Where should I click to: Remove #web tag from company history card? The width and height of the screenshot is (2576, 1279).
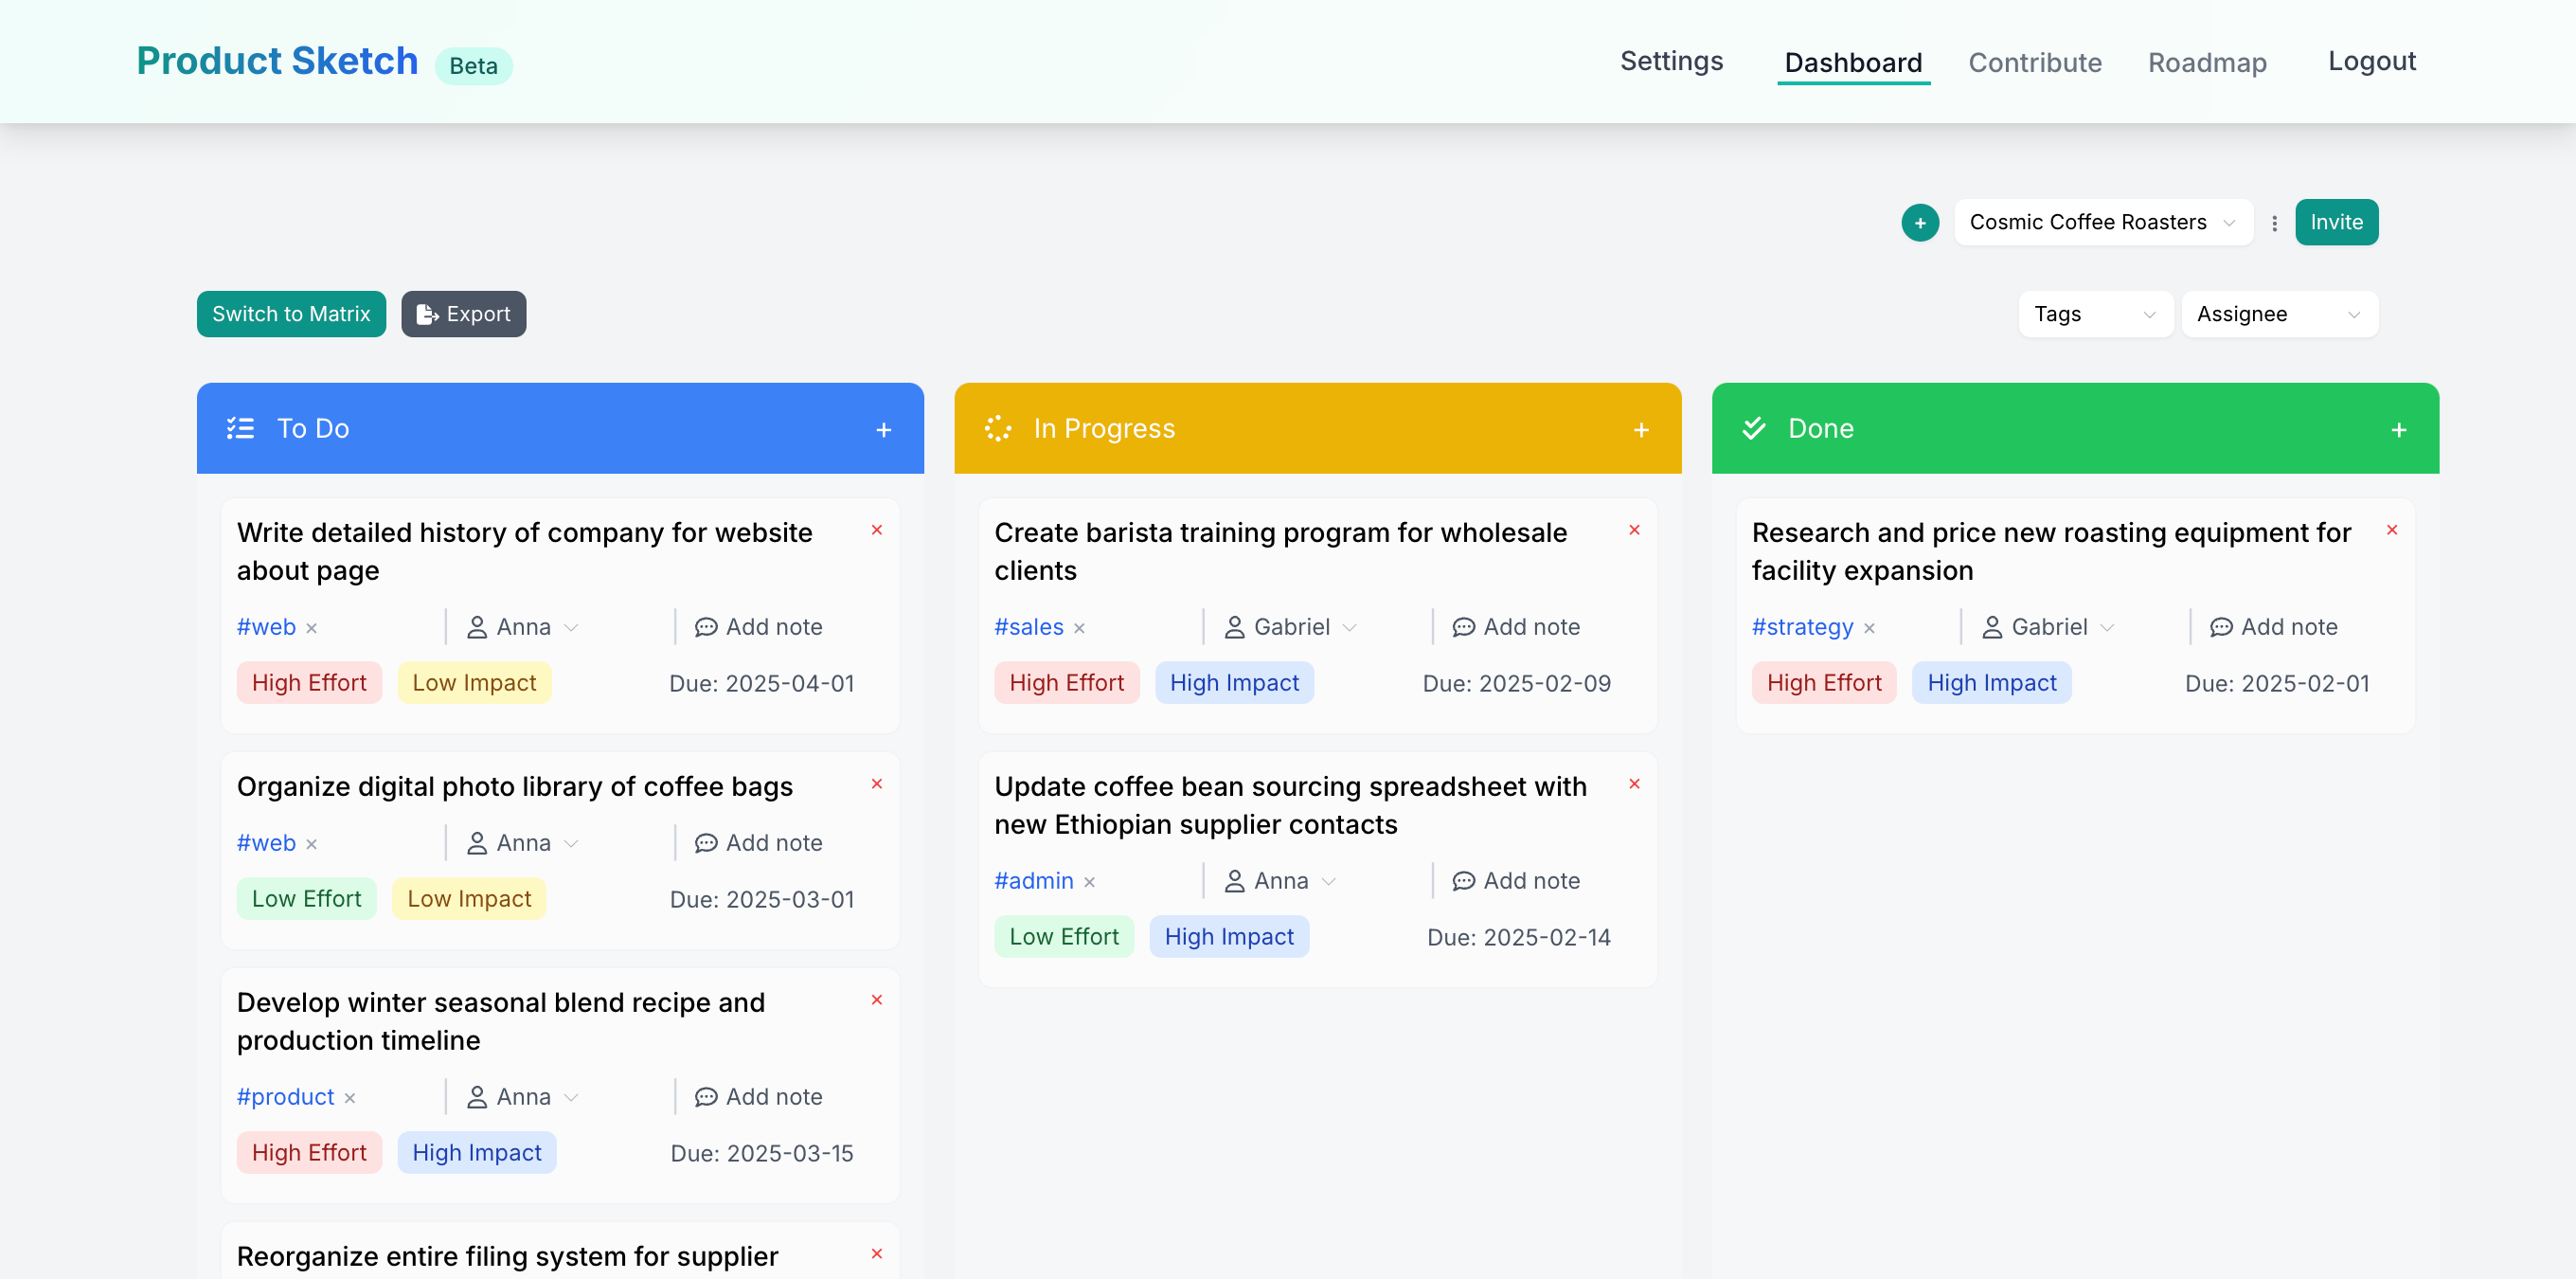pyautogui.click(x=312, y=628)
